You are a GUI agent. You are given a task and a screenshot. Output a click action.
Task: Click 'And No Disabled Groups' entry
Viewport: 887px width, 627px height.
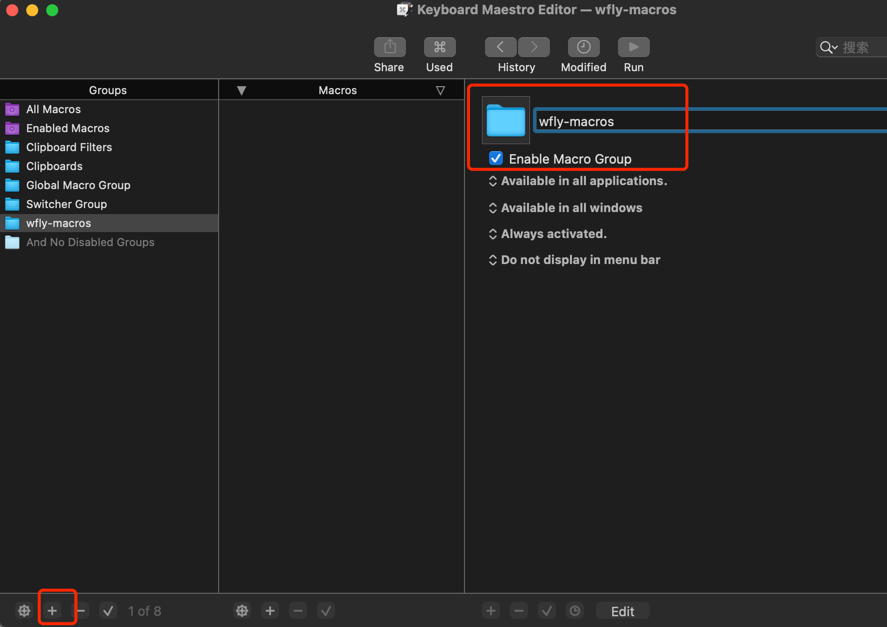pyautogui.click(x=109, y=242)
